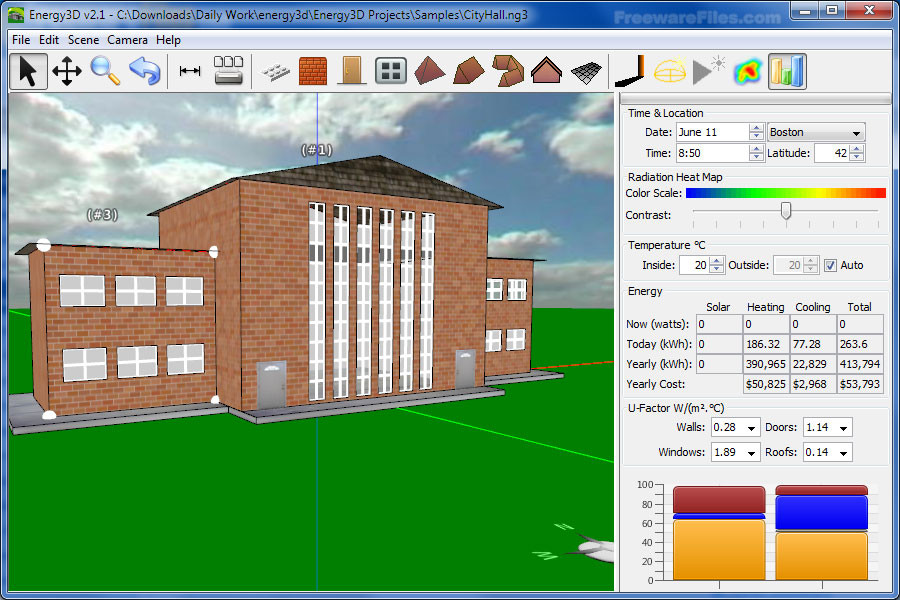Viewport: 900px width, 600px height.
Task: Click the Today cooling value 77.28
Action: [x=813, y=344]
